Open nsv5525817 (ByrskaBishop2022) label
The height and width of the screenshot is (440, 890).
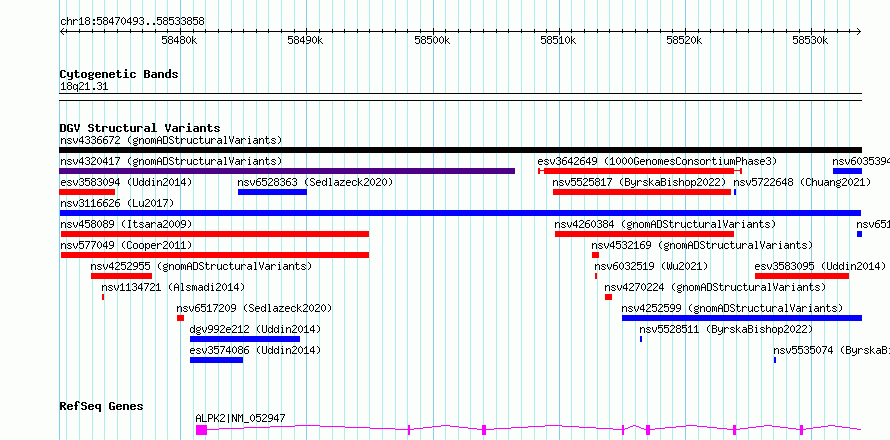tap(639, 182)
